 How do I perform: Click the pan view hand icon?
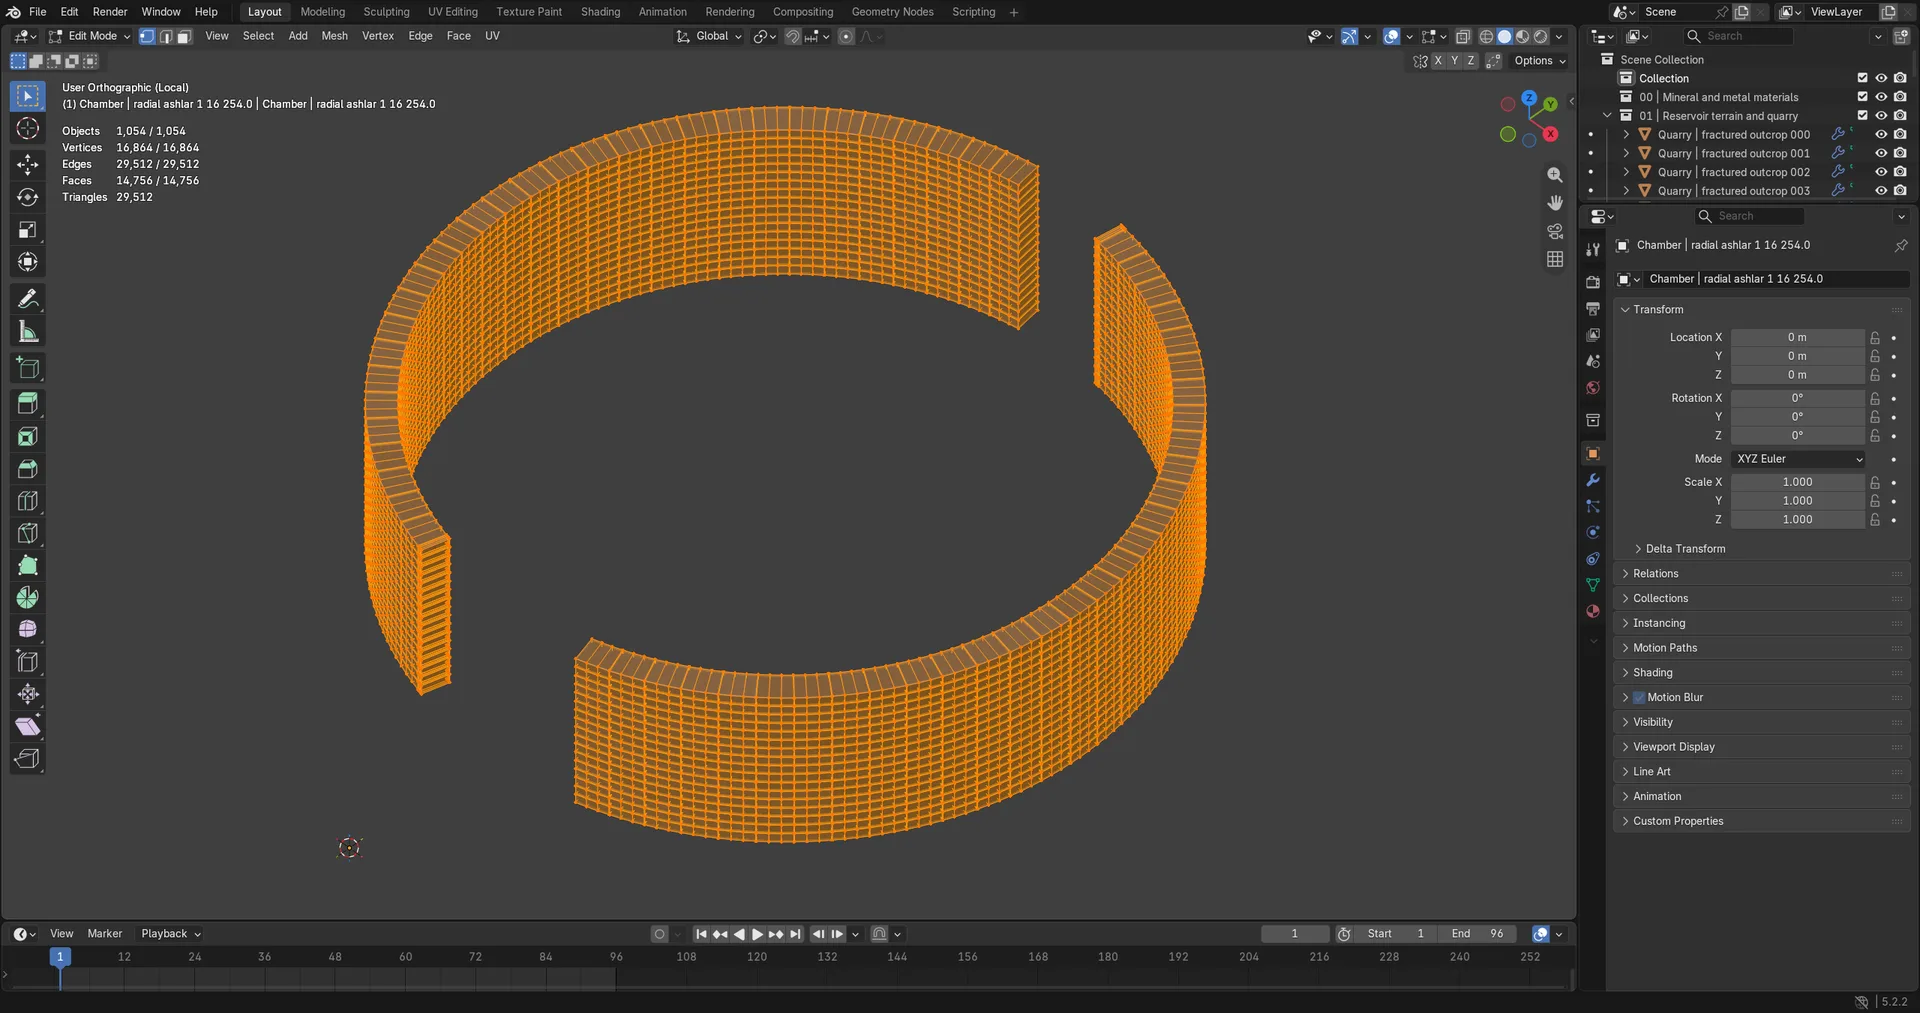tap(1555, 203)
